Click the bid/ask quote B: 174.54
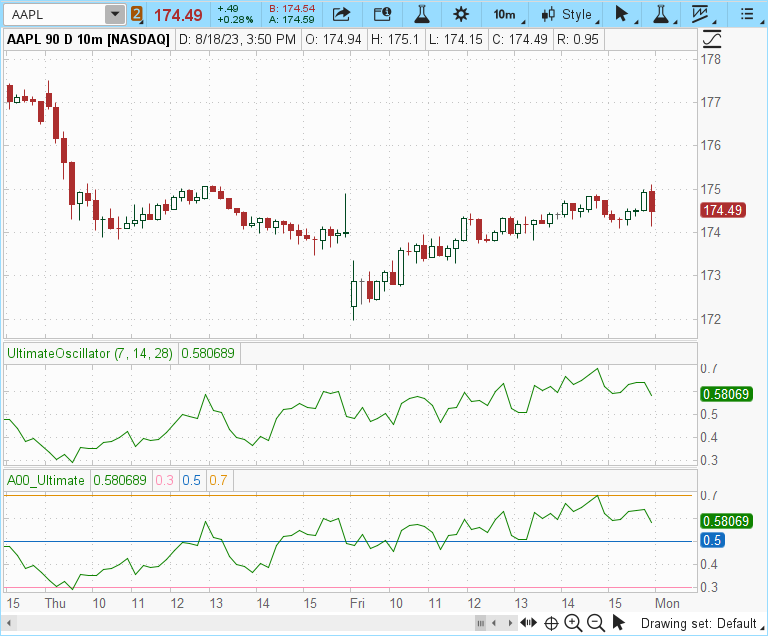 [x=292, y=9]
